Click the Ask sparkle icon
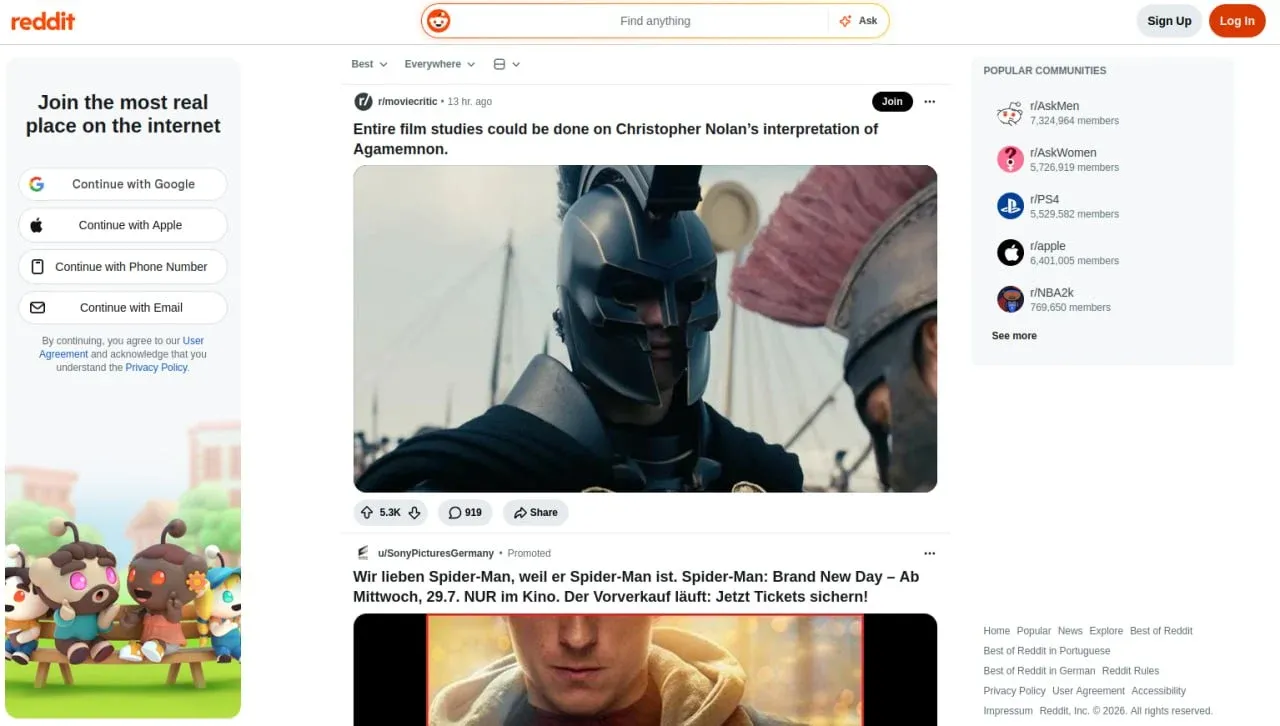The height and width of the screenshot is (726, 1280). pyautogui.click(x=845, y=21)
